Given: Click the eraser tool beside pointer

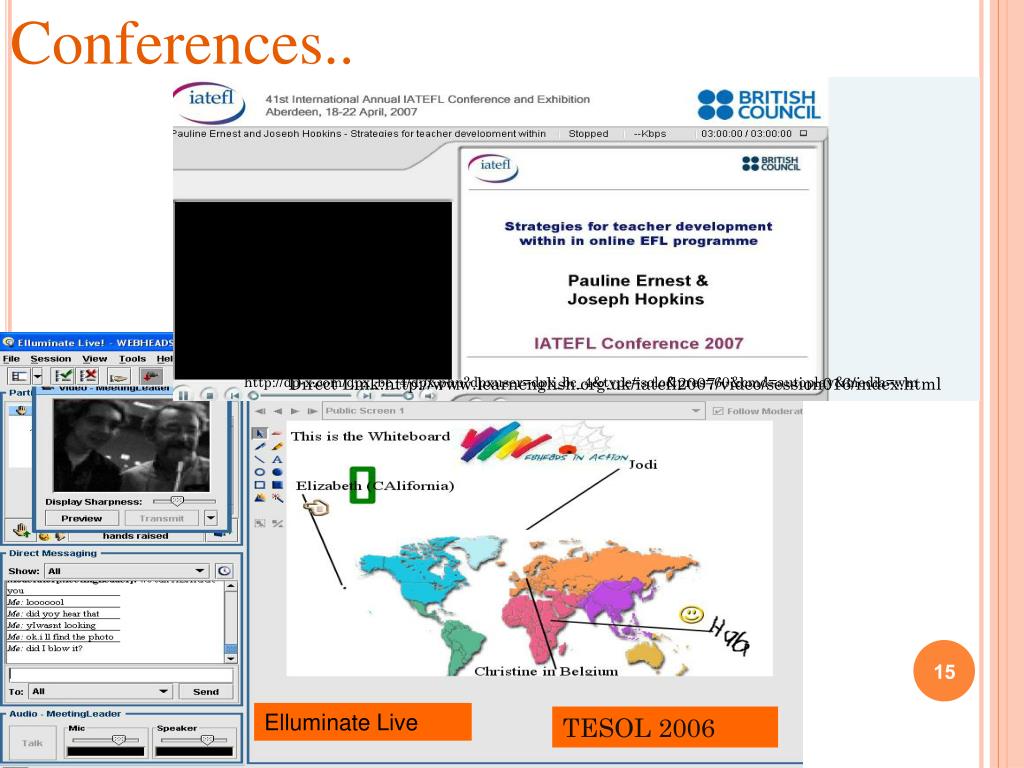Looking at the screenshot, I should pyautogui.click(x=278, y=433).
